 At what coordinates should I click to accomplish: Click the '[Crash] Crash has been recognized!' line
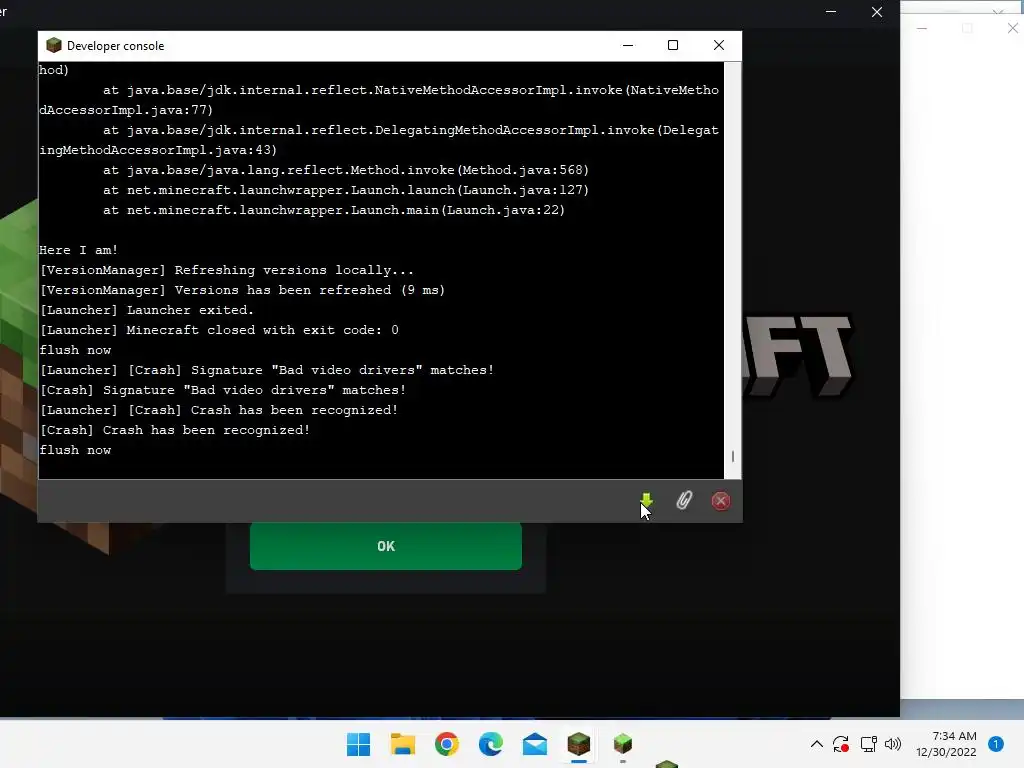(x=175, y=430)
